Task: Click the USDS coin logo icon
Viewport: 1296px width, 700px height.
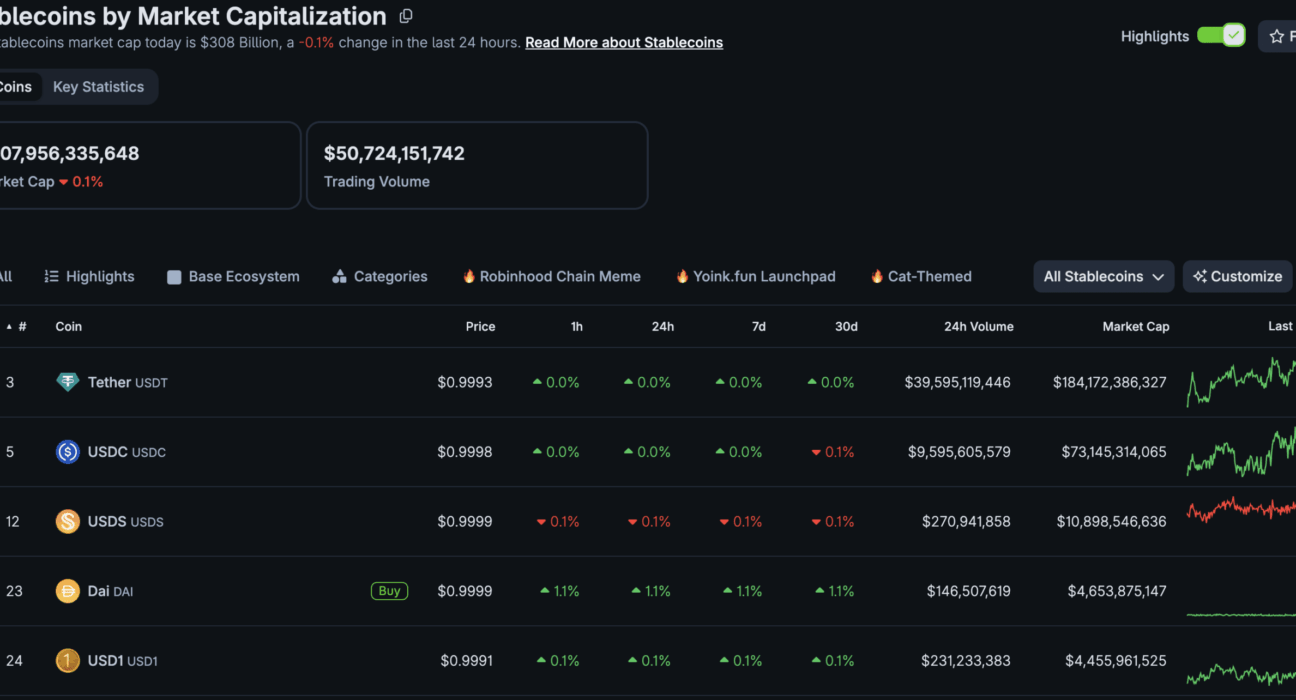Action: pos(67,521)
